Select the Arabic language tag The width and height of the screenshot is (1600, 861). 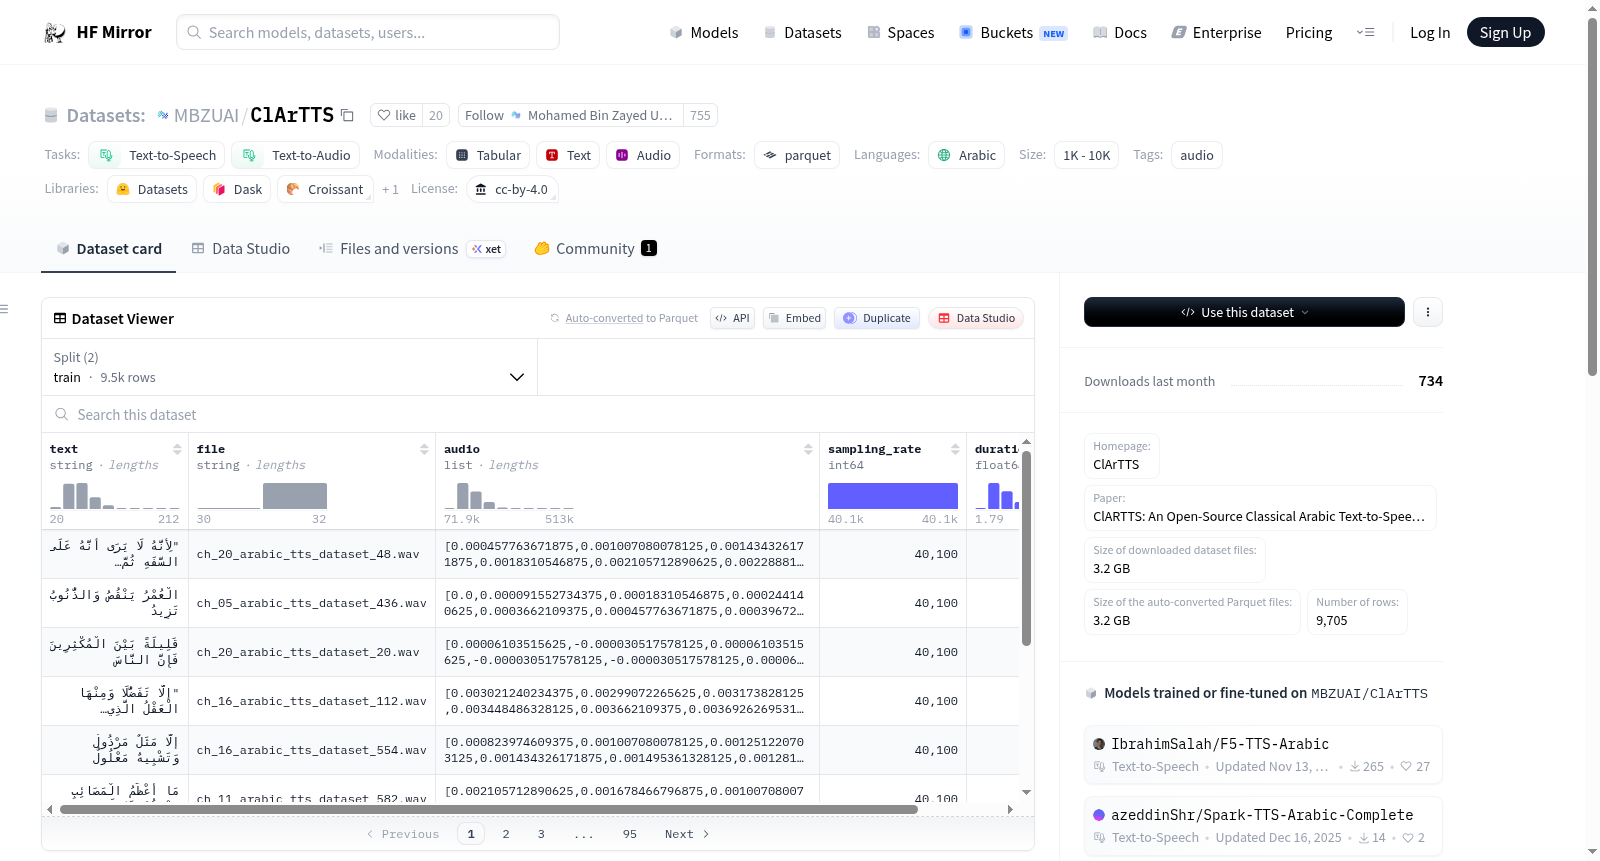tap(966, 155)
